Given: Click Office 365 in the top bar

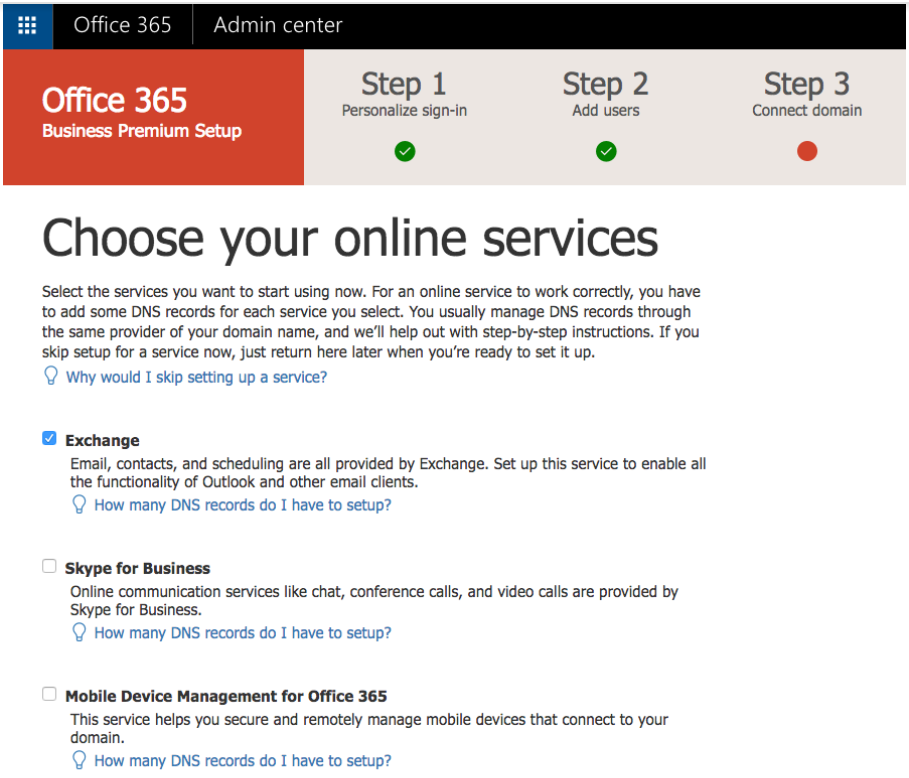Looking at the screenshot, I should [122, 25].
